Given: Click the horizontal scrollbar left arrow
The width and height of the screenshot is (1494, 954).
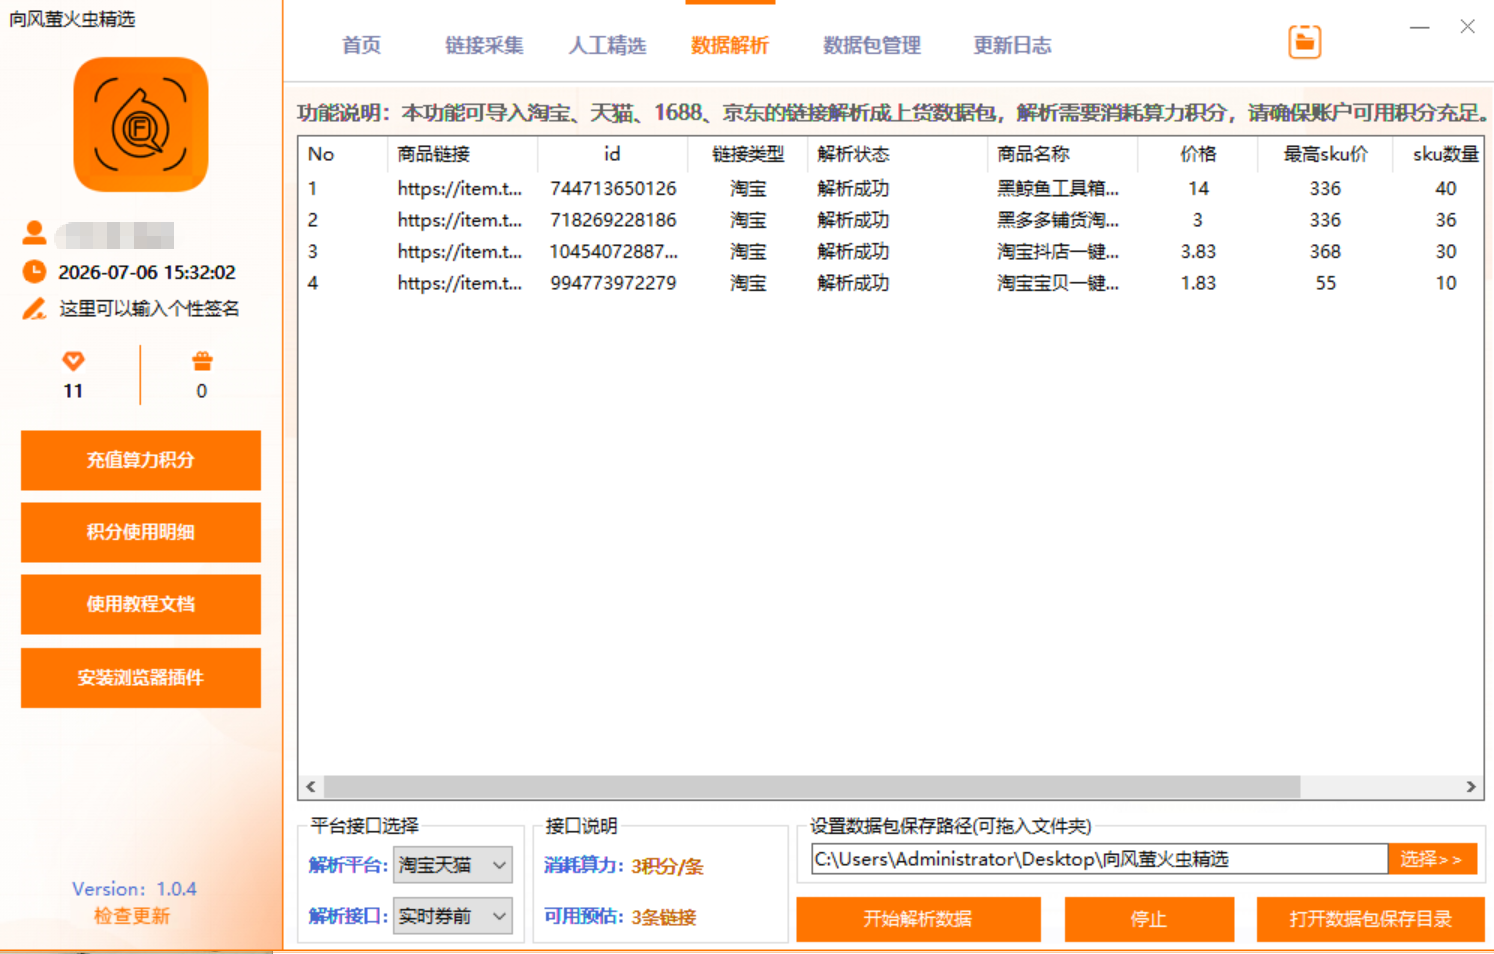Looking at the screenshot, I should [x=311, y=786].
